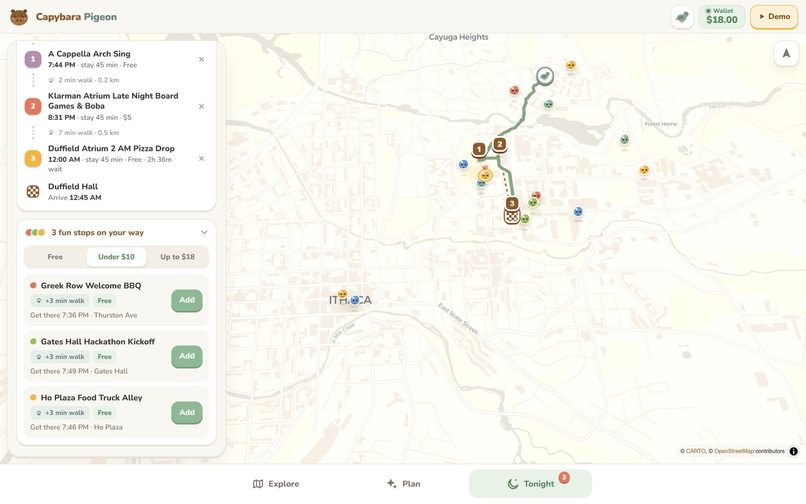Click map route marker numbered 3
The width and height of the screenshot is (806, 504).
pos(512,203)
